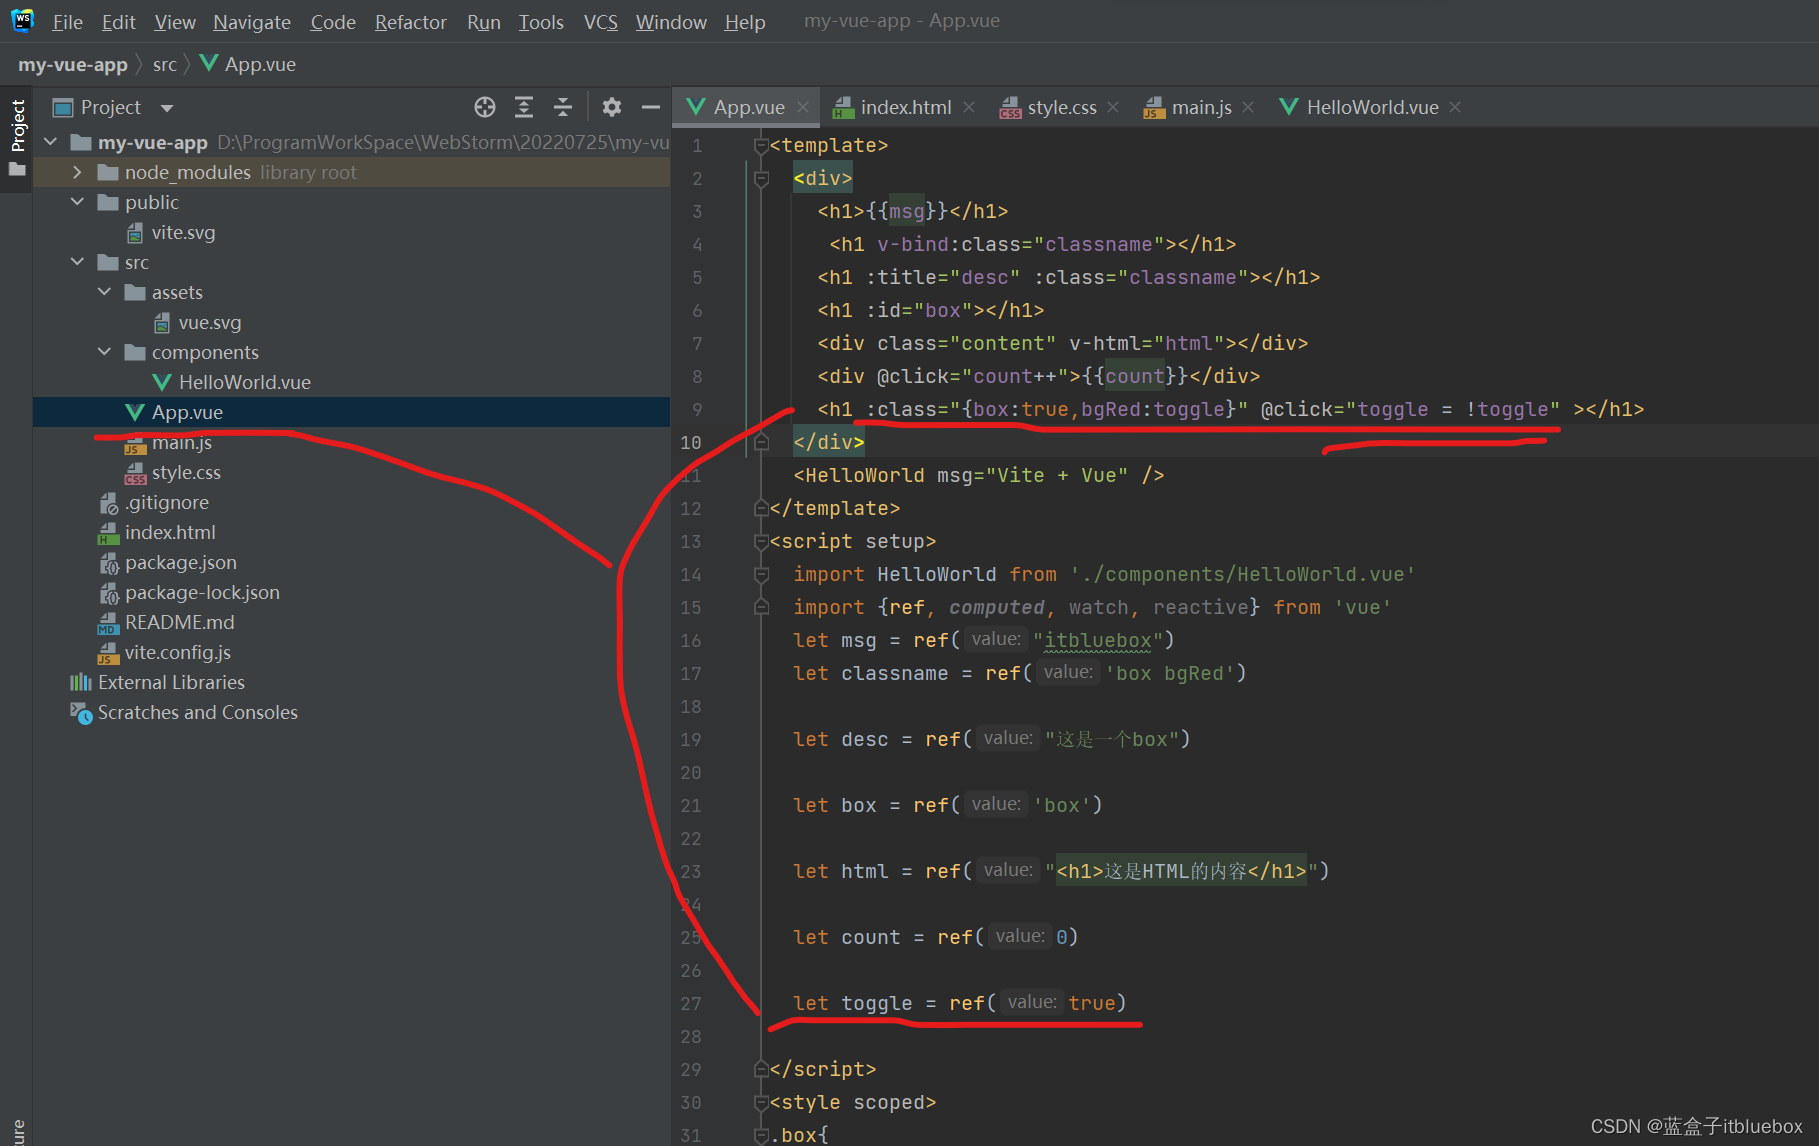Image resolution: width=1819 pixels, height=1146 pixels.
Task: Select package-lock.json in project tree
Action: [351, 592]
